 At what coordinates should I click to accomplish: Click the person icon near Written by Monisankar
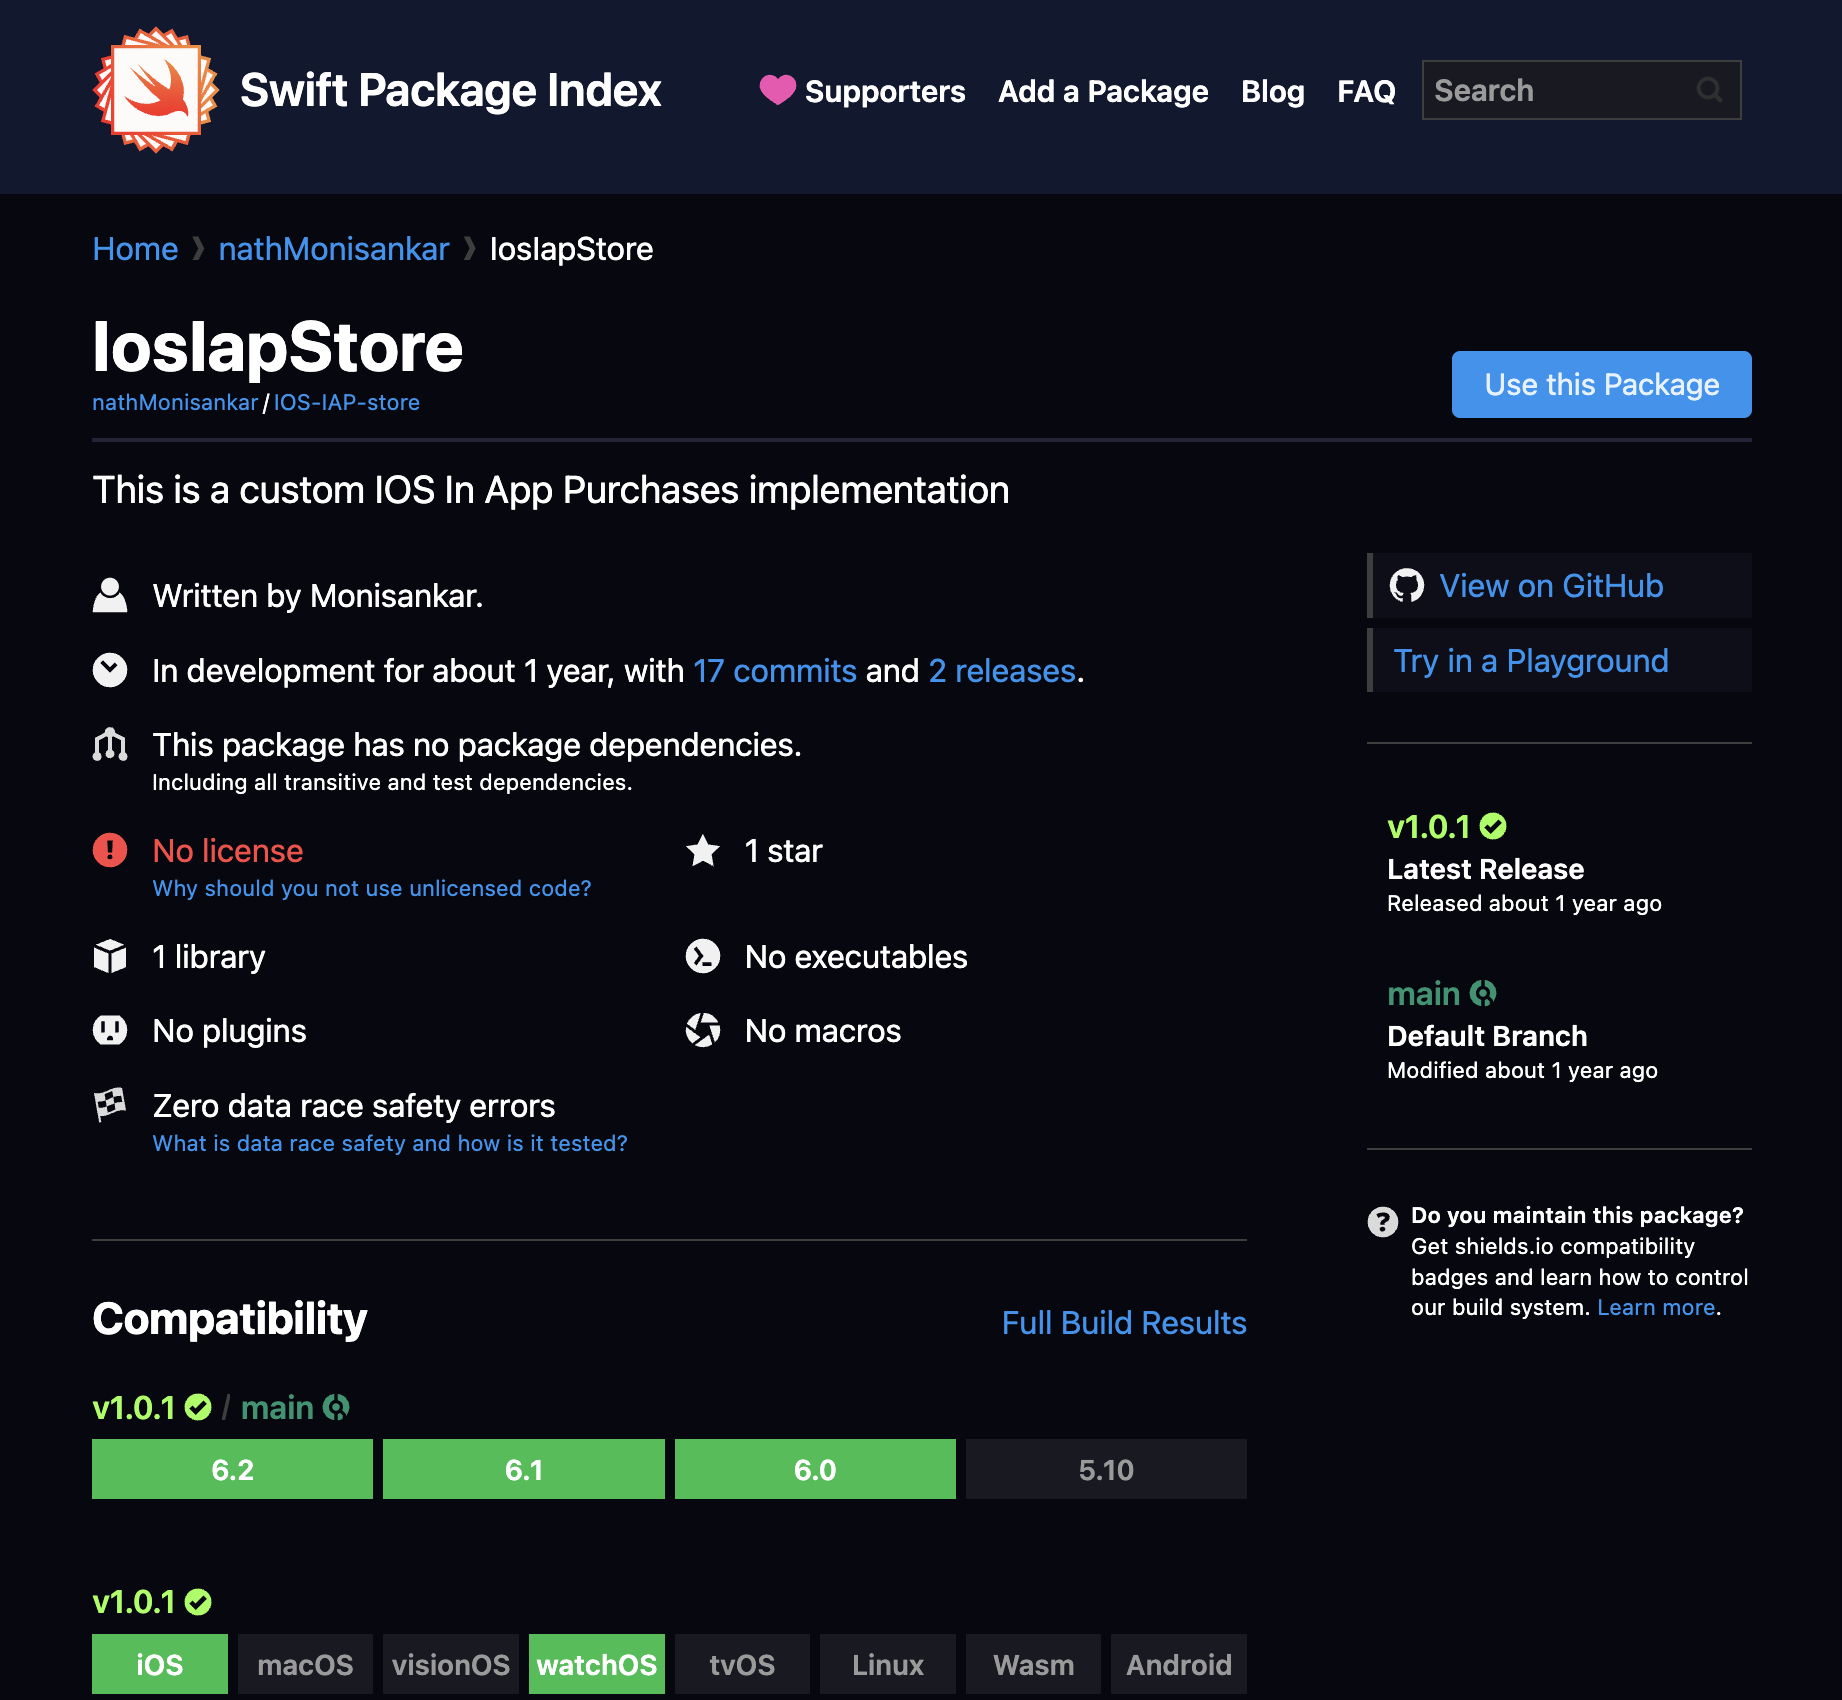point(110,594)
